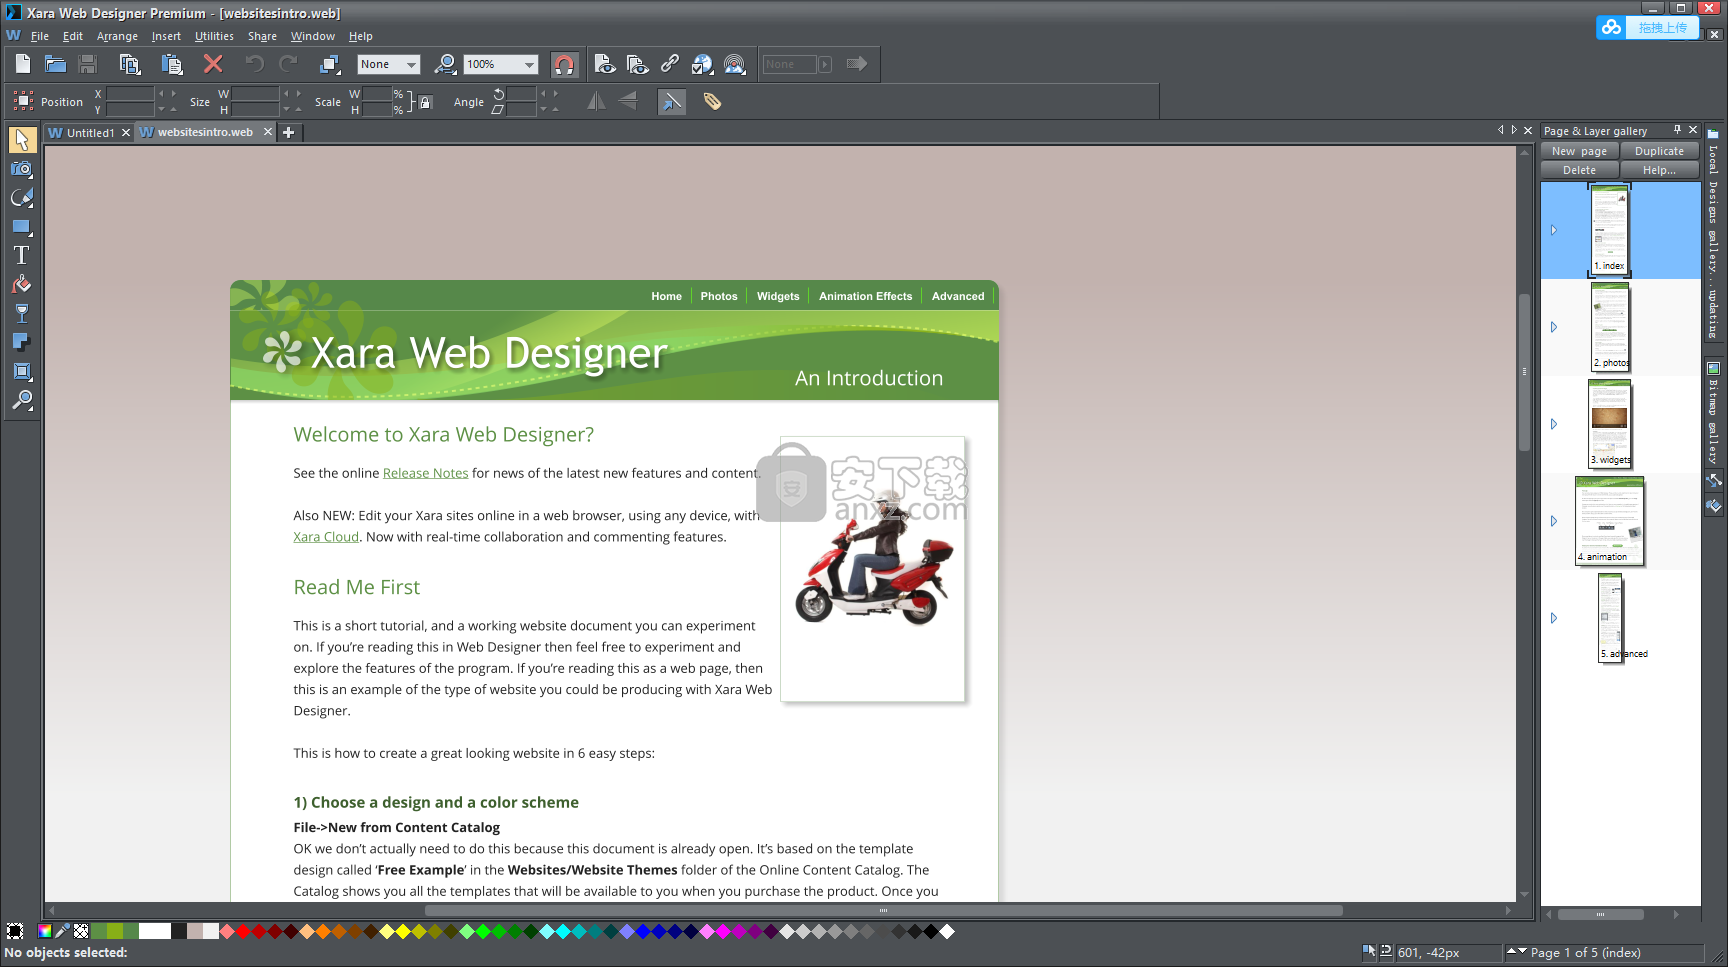Preview the current web page

[x=604, y=64]
